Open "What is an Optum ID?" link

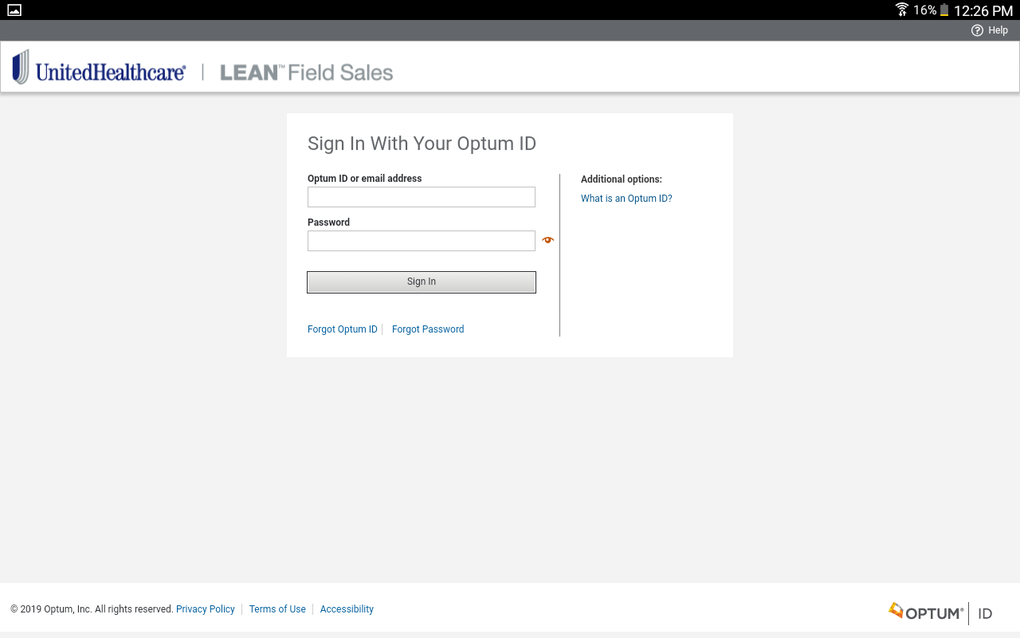point(626,199)
